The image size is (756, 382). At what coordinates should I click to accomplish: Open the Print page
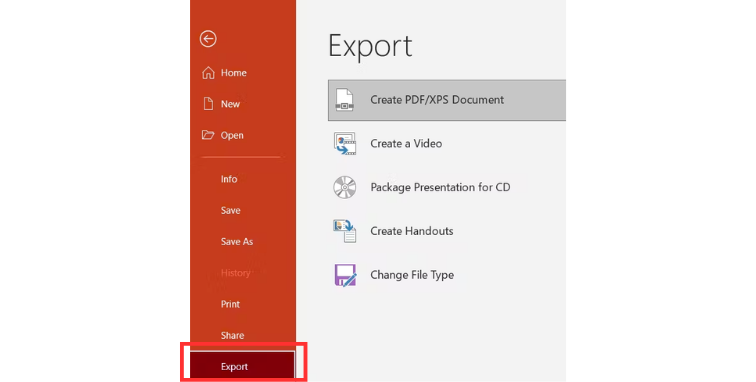click(x=230, y=304)
